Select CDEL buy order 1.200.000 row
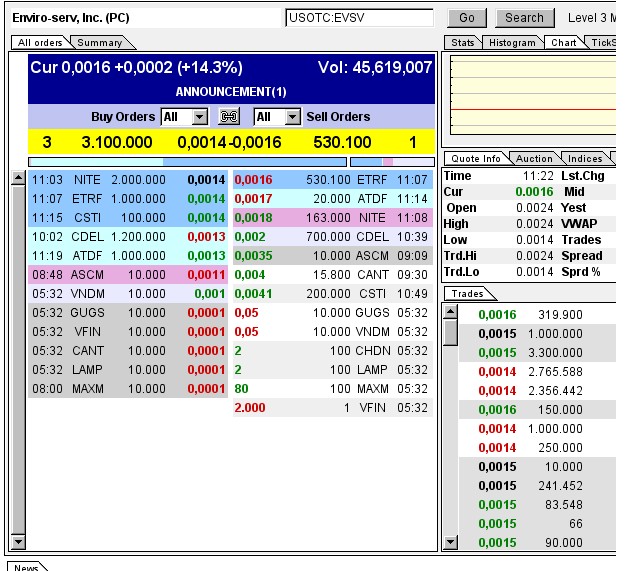This screenshot has width=626, height=571. 128,237
